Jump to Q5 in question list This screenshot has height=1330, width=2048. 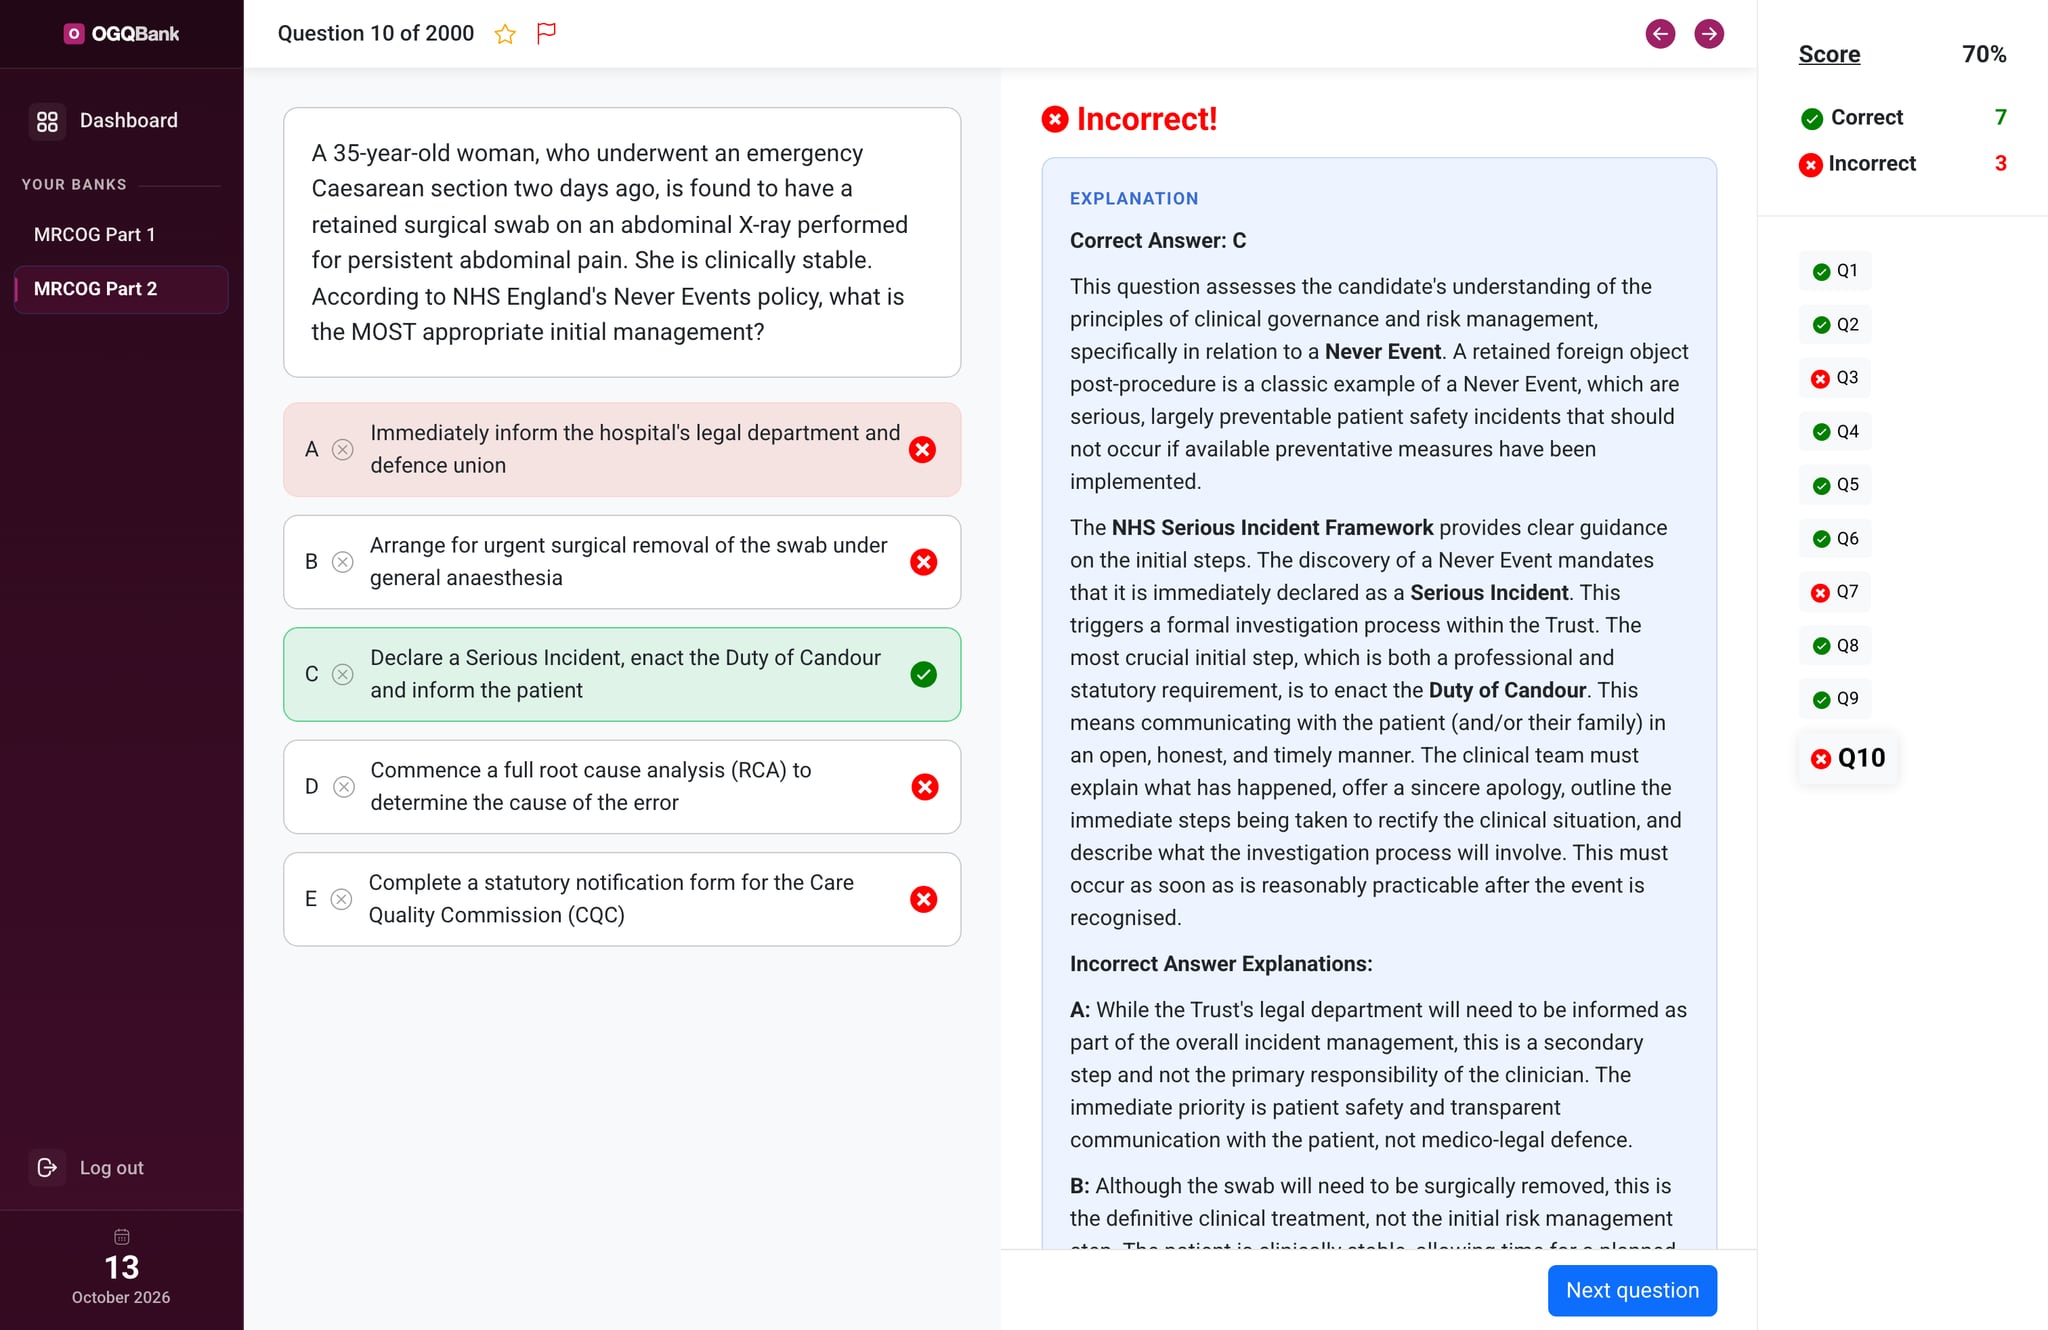pos(1835,485)
